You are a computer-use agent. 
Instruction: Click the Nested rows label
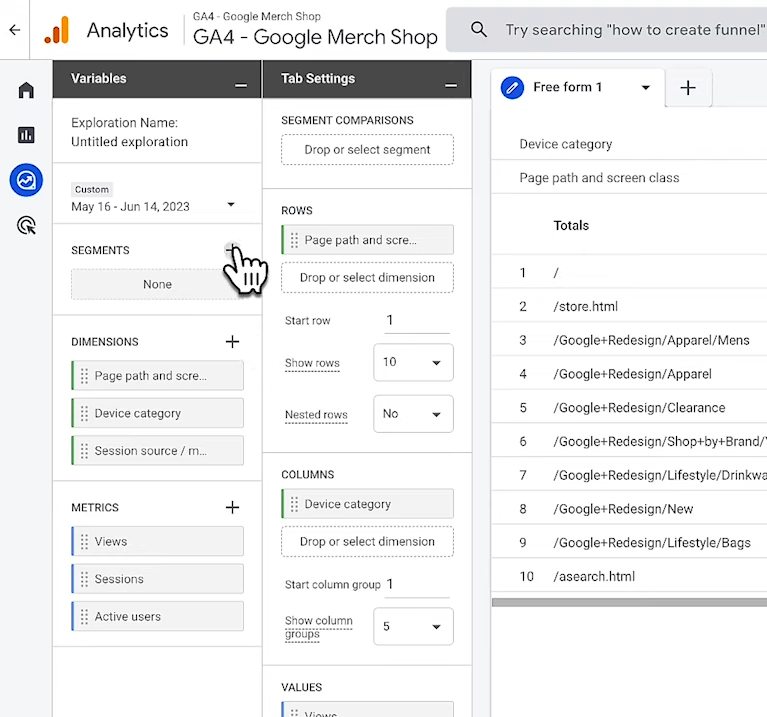click(x=316, y=415)
